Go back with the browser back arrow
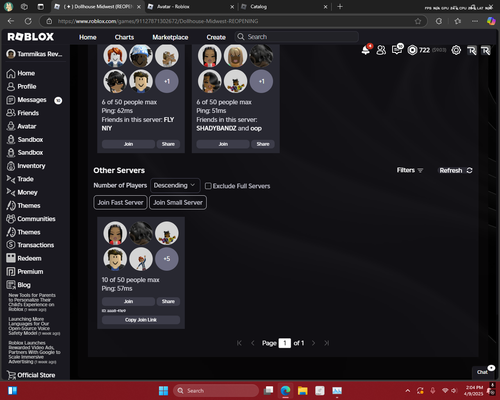The height and width of the screenshot is (400, 500). click(11, 21)
